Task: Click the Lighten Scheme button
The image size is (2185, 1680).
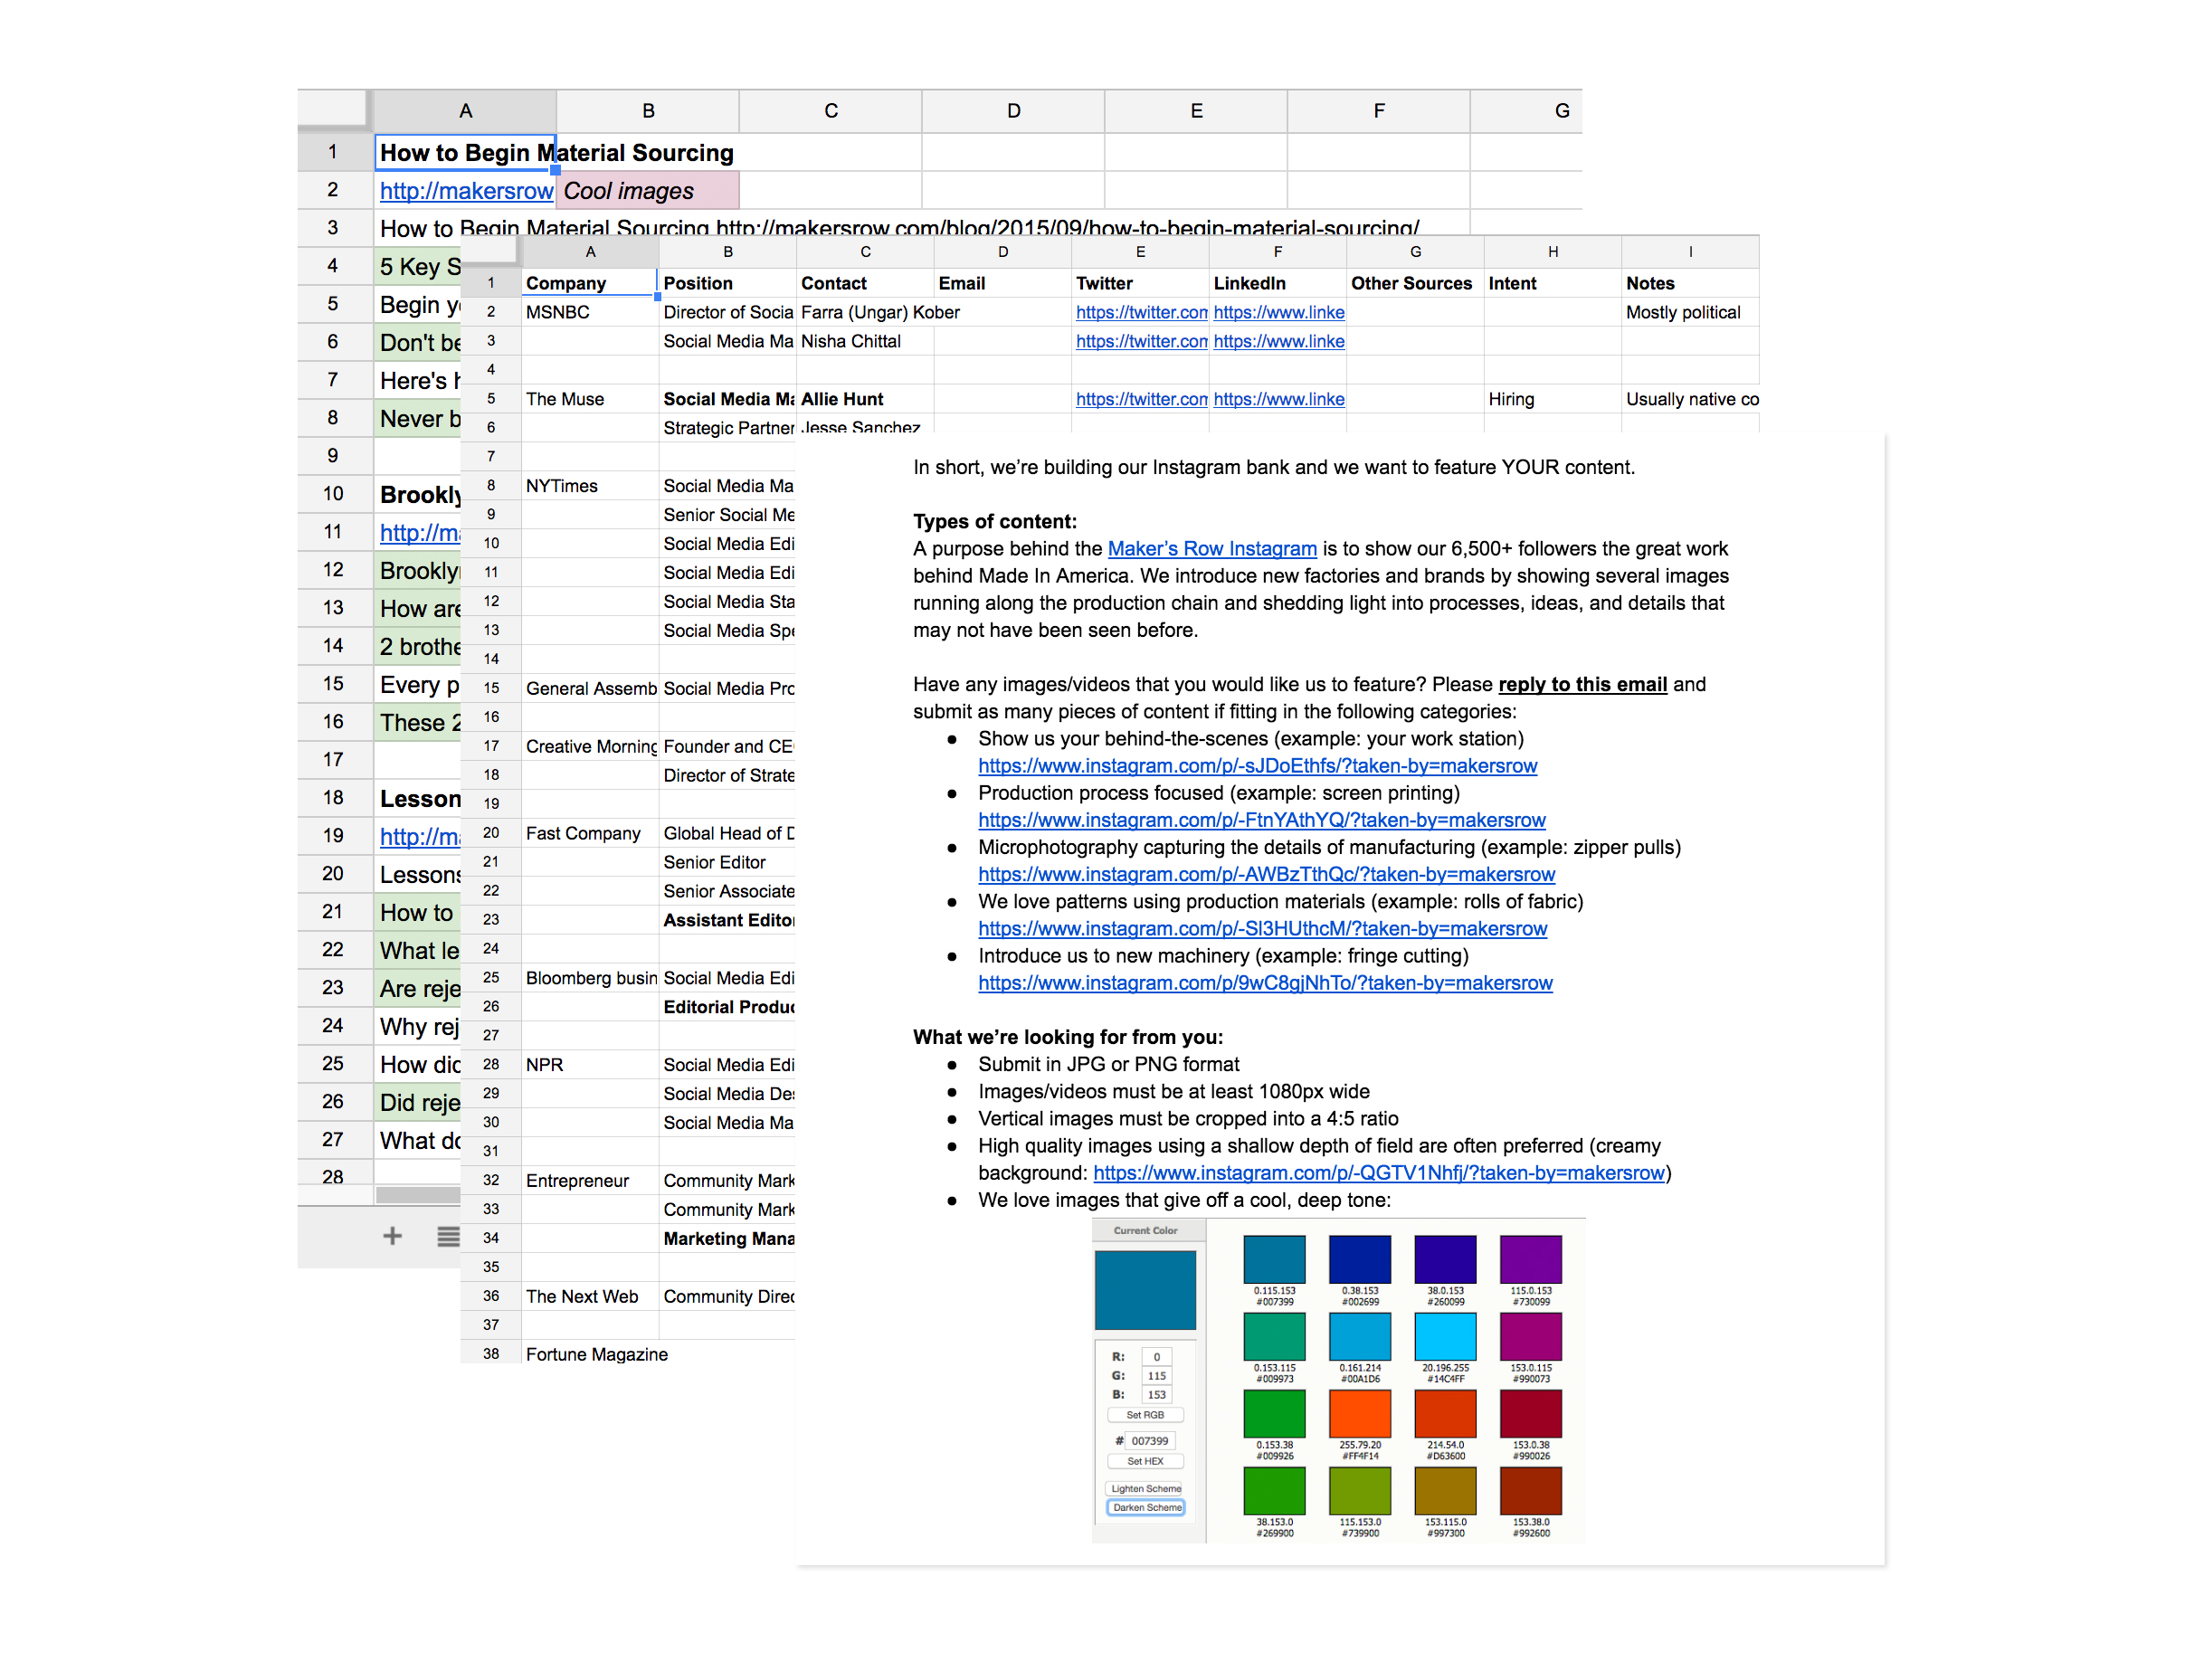Action: coord(1145,1488)
